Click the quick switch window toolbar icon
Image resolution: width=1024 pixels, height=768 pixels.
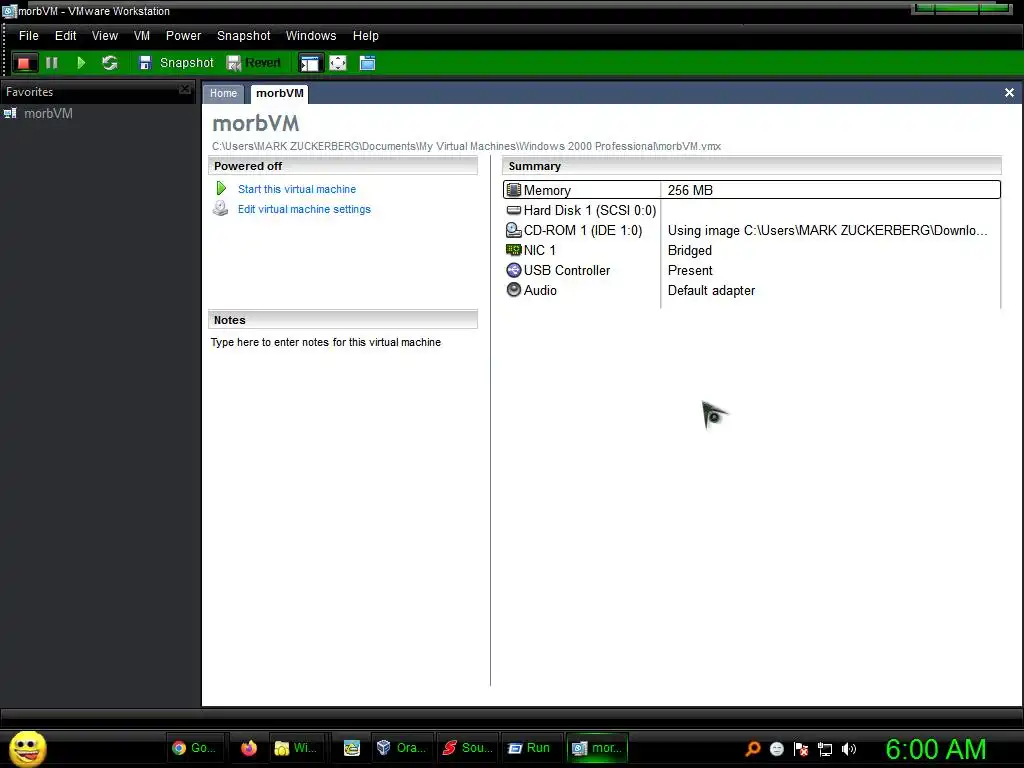pos(368,63)
